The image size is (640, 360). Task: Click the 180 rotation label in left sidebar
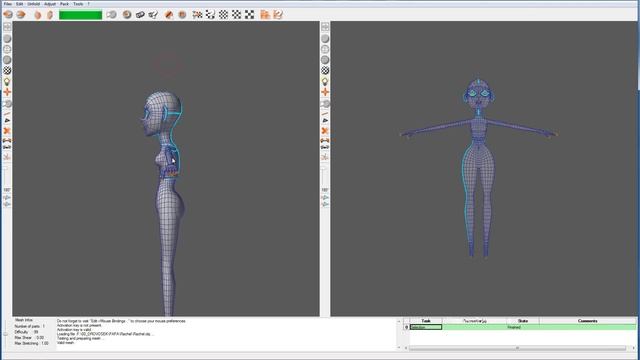coord(7,190)
